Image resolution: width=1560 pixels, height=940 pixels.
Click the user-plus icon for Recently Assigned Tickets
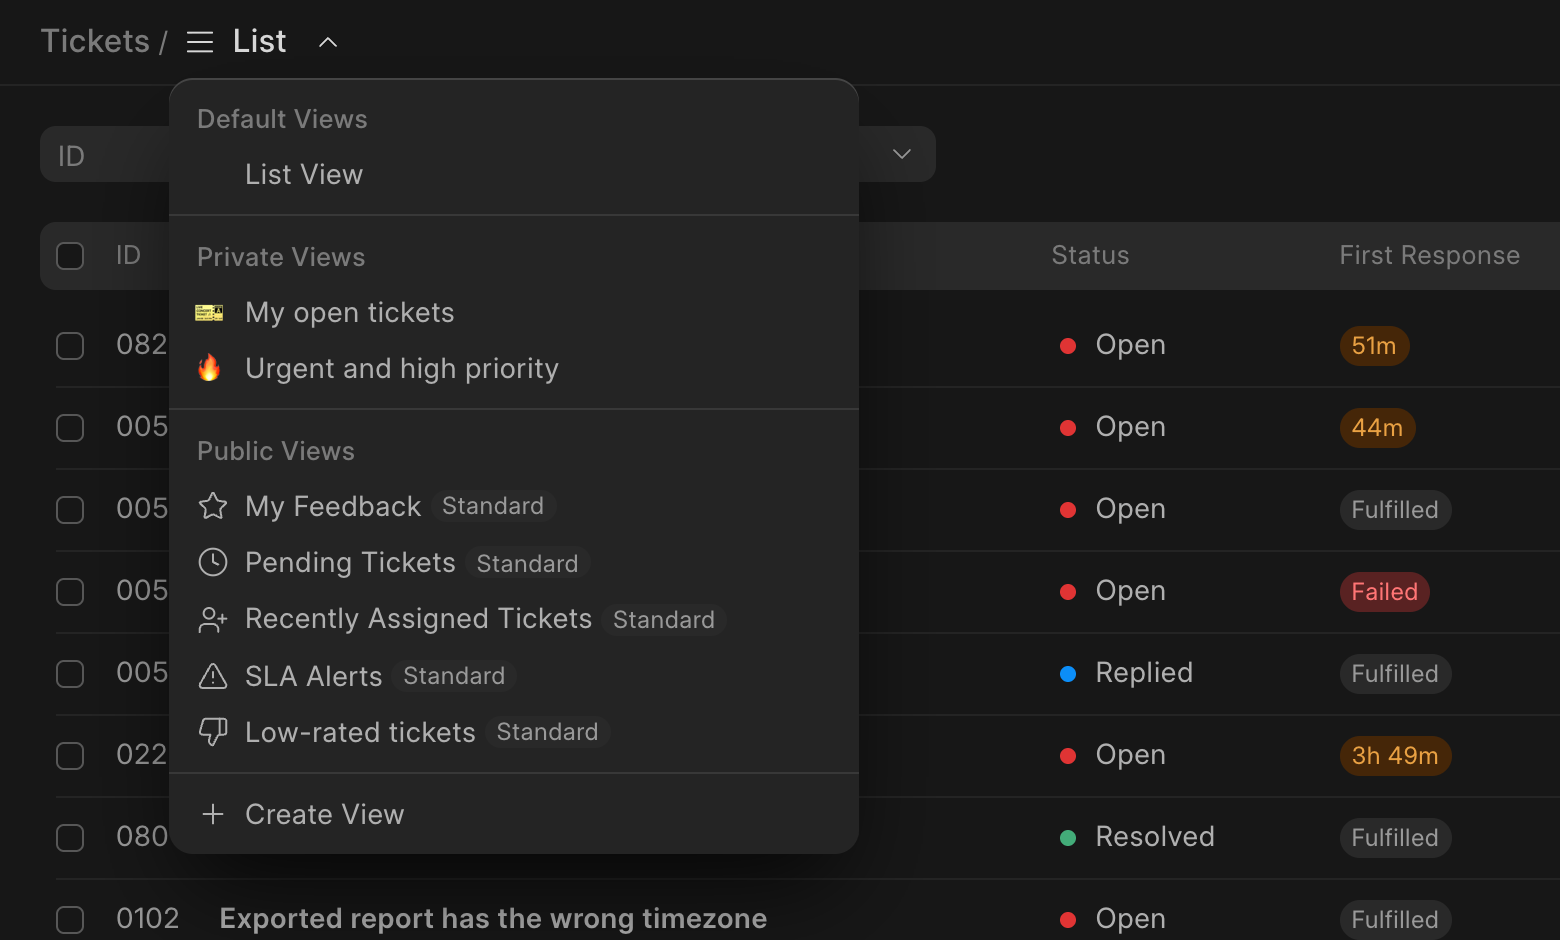[x=213, y=619]
